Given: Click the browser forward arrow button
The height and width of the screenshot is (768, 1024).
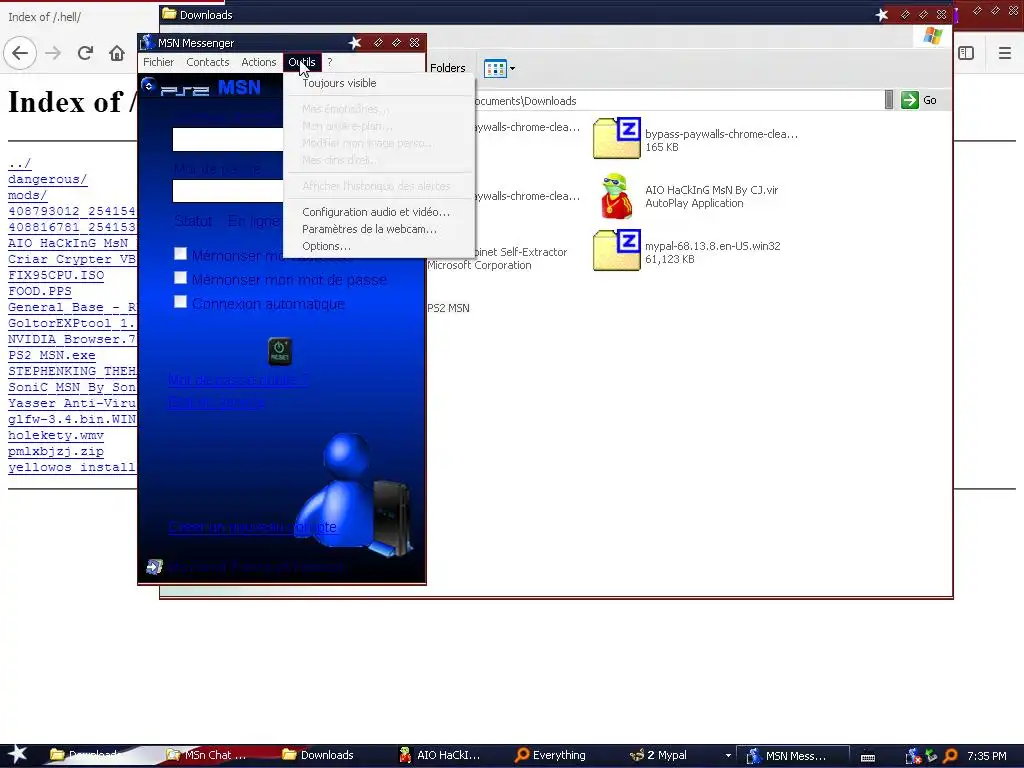Looking at the screenshot, I should (53, 53).
